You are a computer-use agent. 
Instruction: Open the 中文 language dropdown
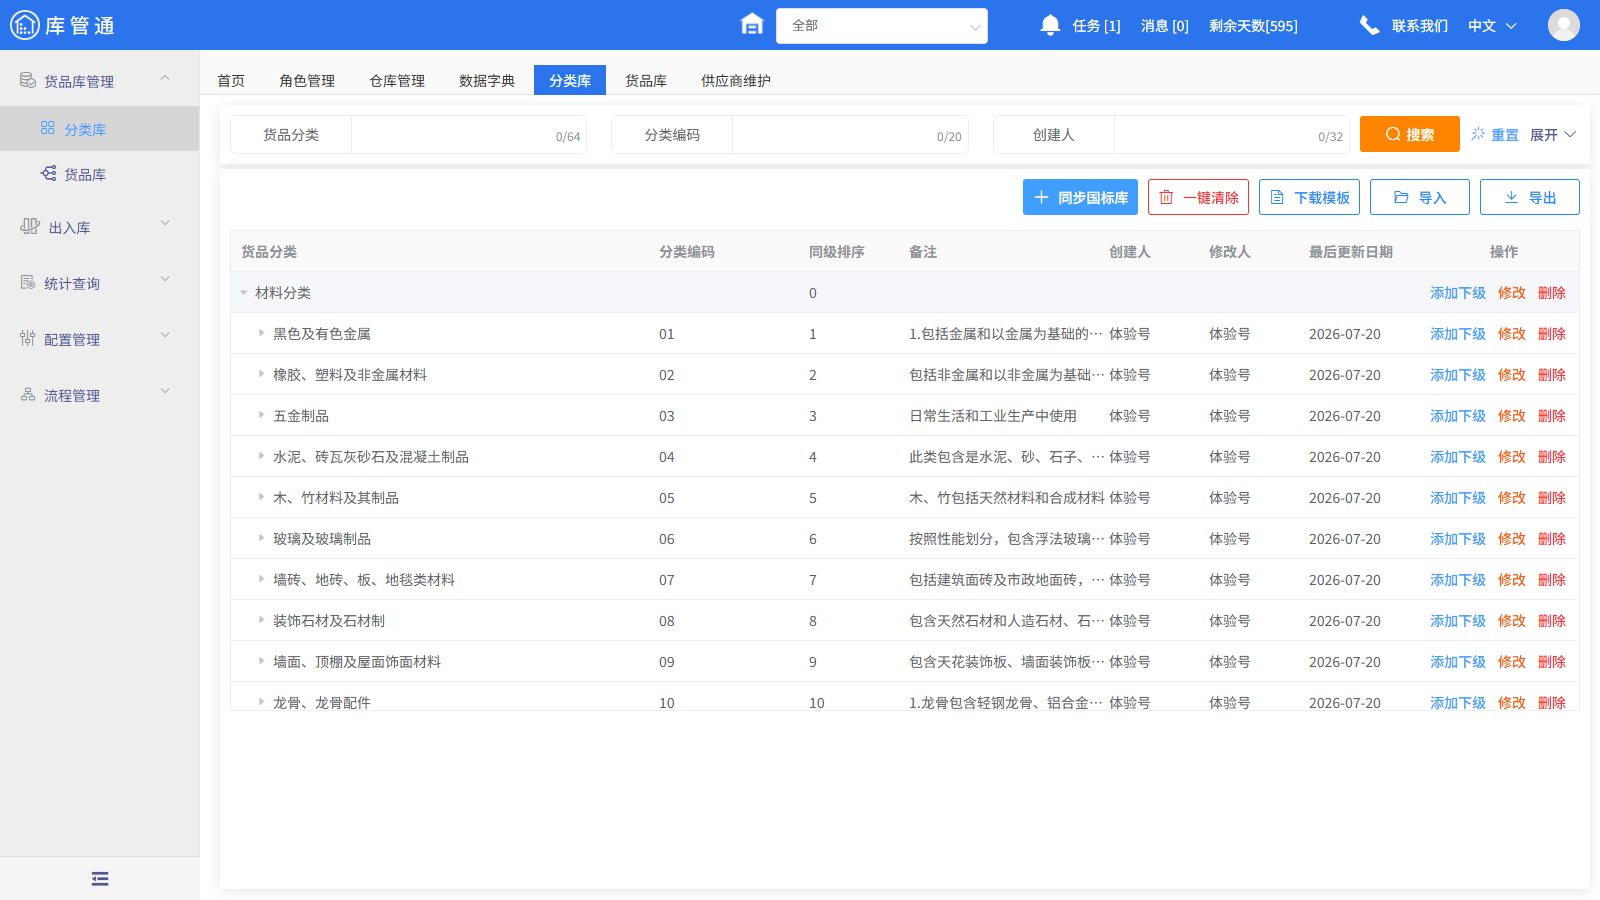(1492, 26)
